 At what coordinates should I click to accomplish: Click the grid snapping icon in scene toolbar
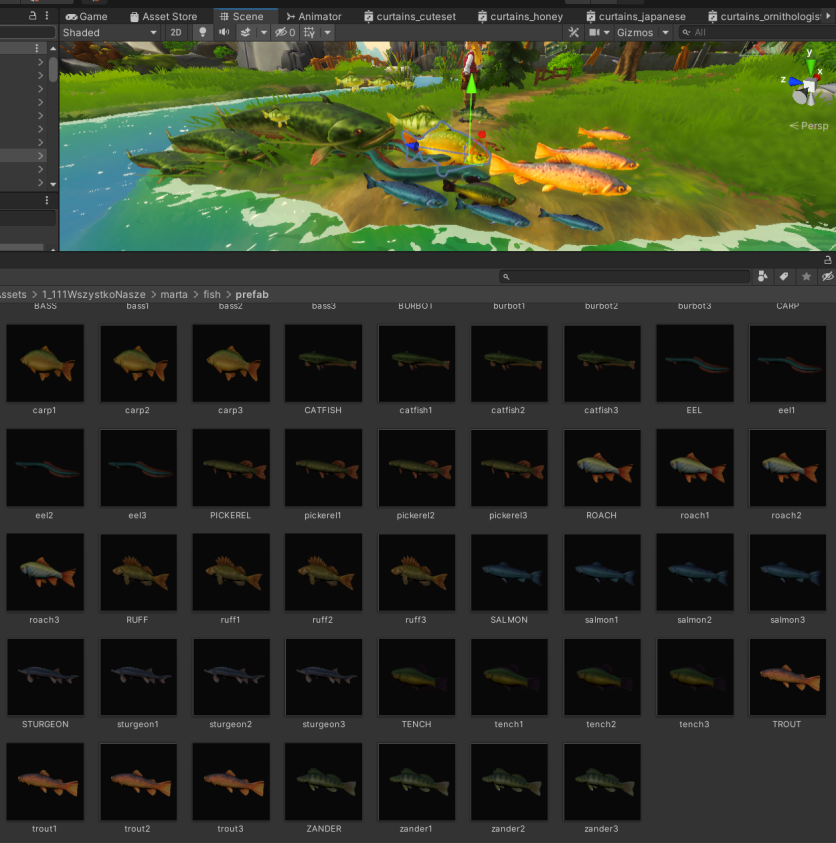(309, 33)
